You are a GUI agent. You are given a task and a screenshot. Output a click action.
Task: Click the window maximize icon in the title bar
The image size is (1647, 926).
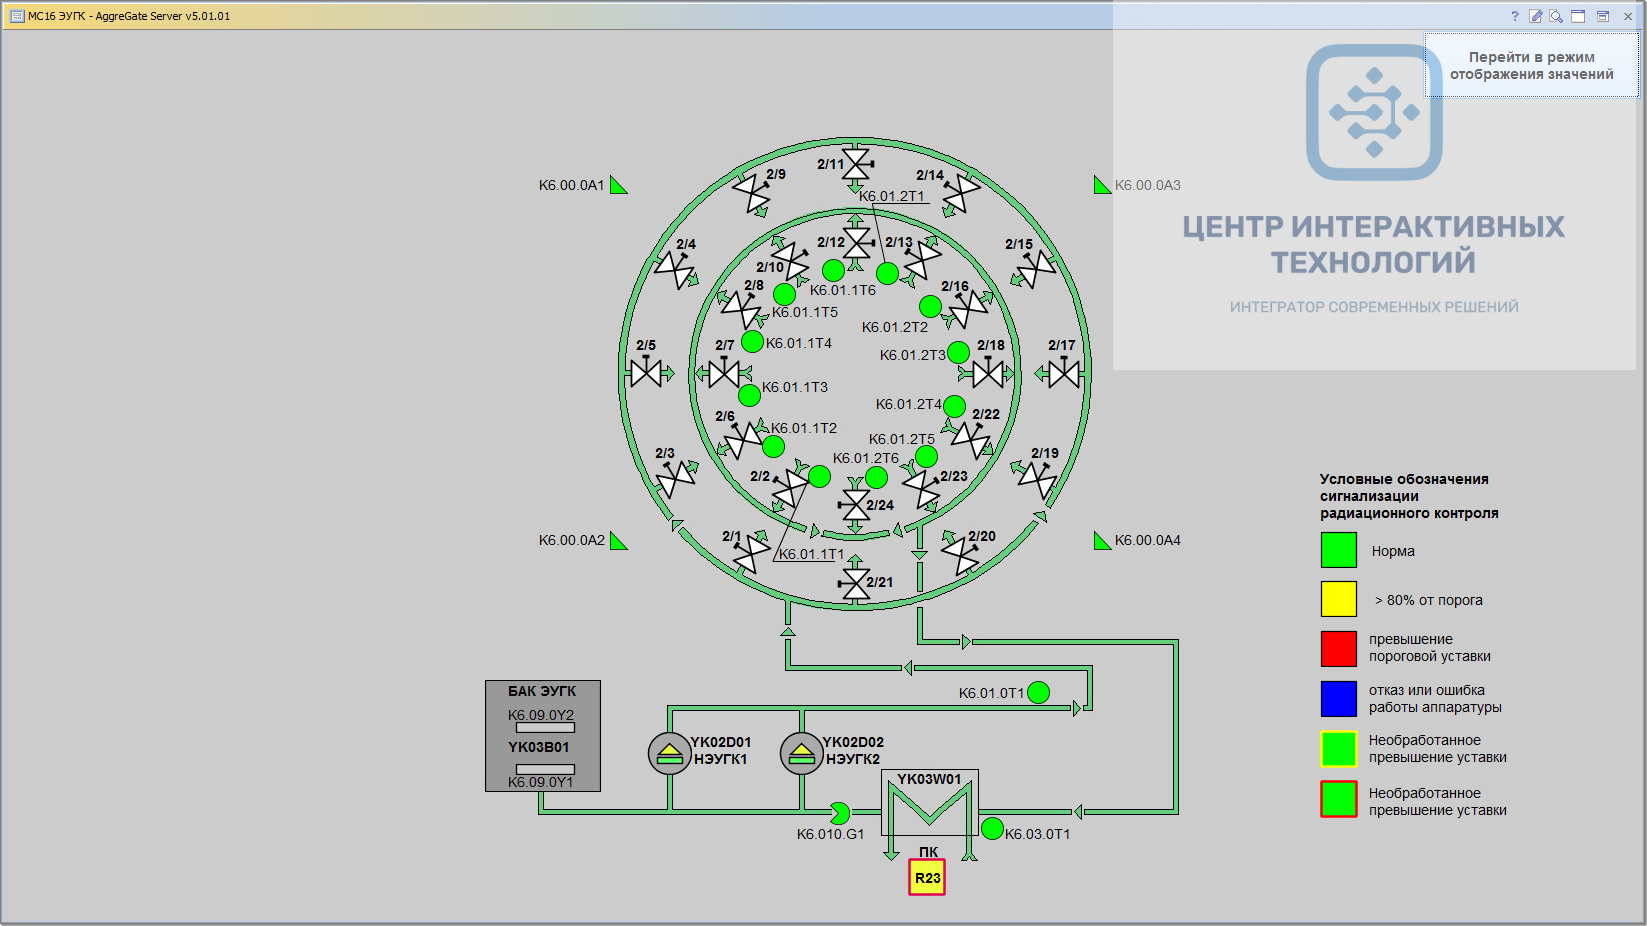click(x=1578, y=16)
